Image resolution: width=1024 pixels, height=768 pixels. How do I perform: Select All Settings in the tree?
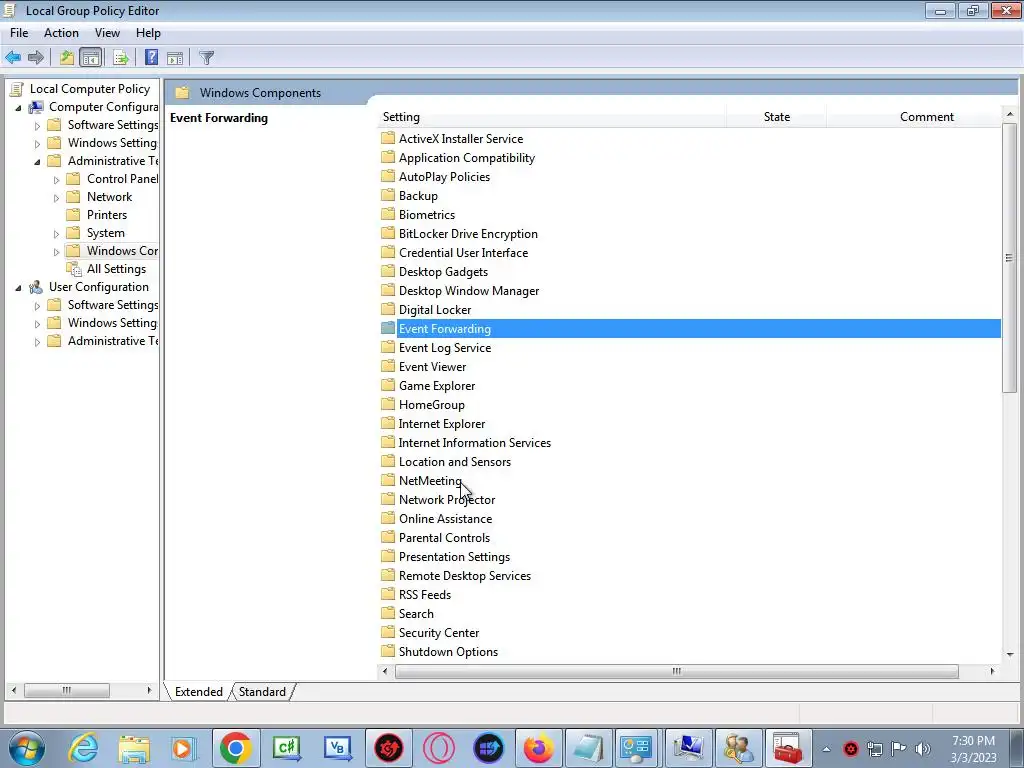point(116,269)
